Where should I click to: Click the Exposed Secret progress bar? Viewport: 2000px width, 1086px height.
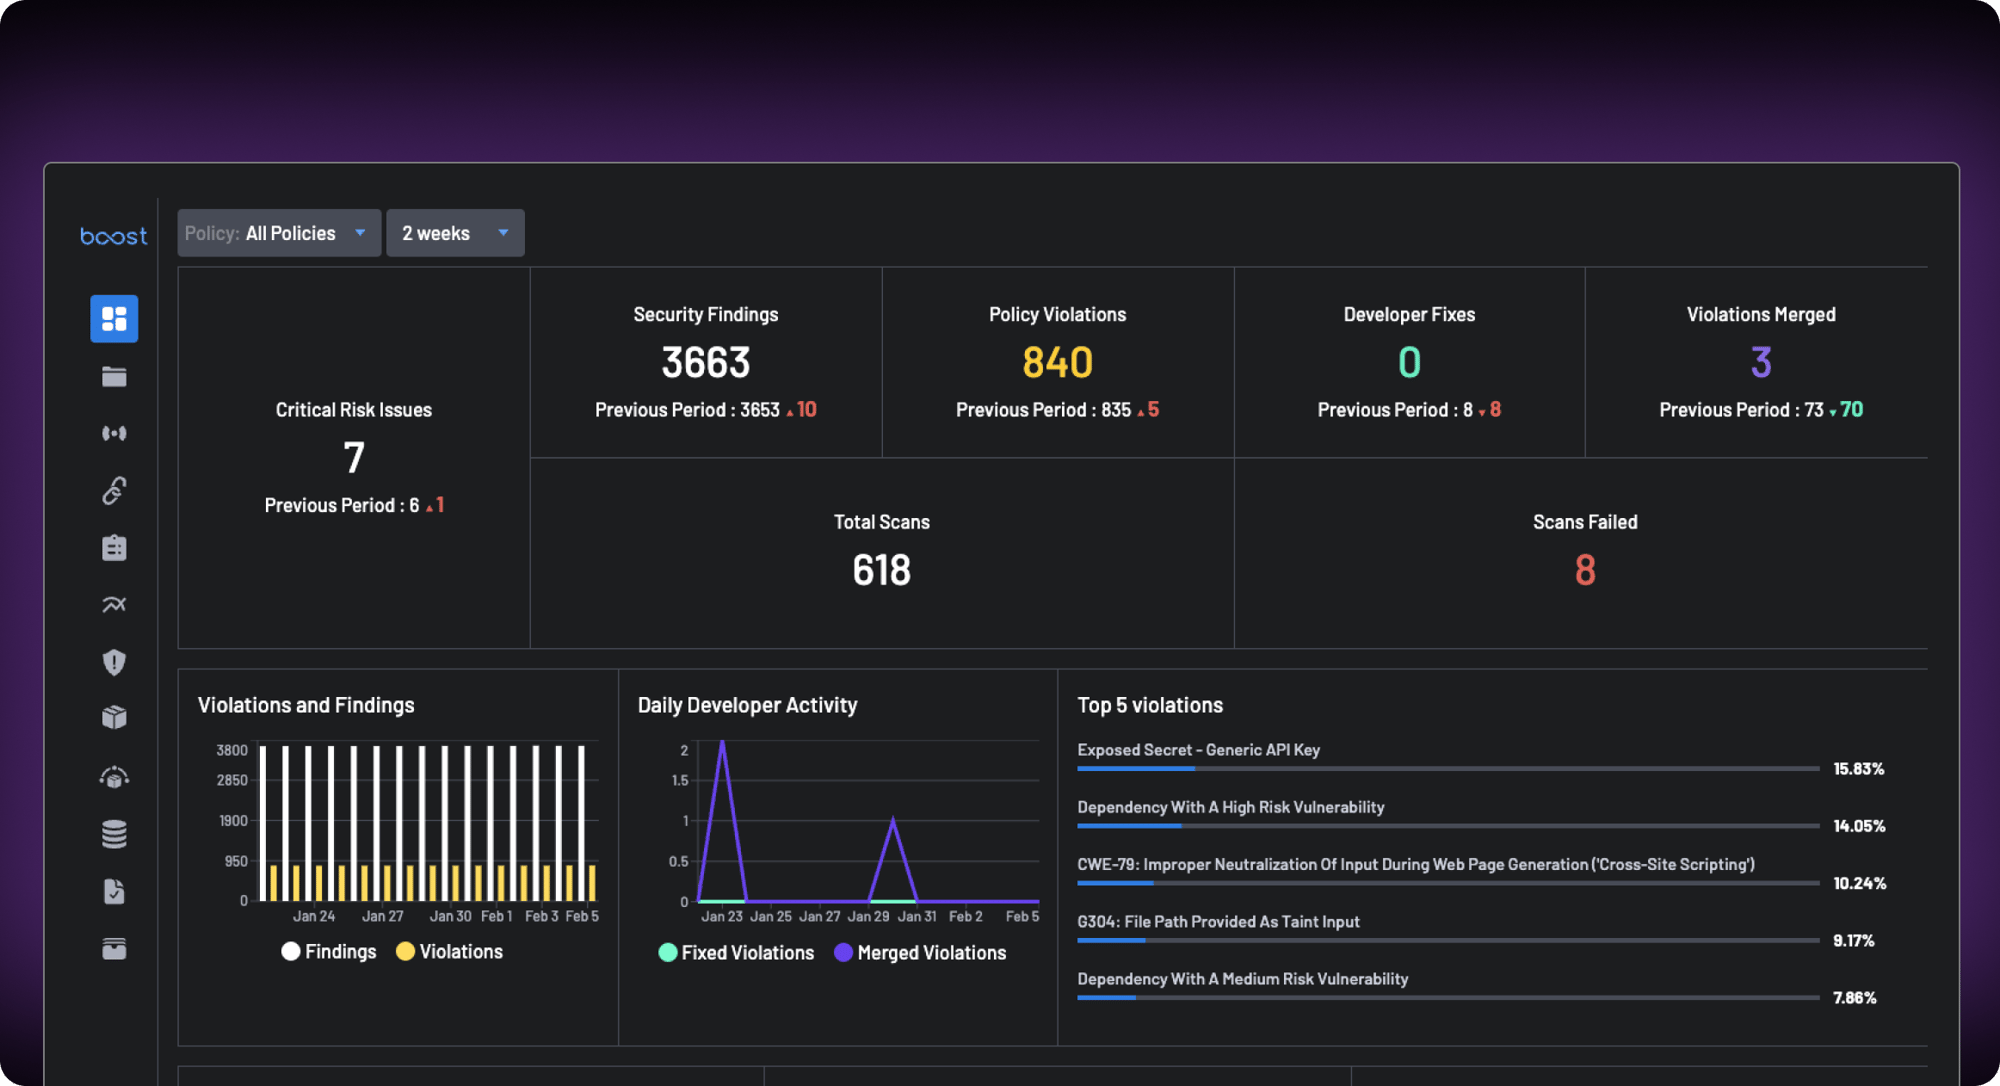[1448, 768]
